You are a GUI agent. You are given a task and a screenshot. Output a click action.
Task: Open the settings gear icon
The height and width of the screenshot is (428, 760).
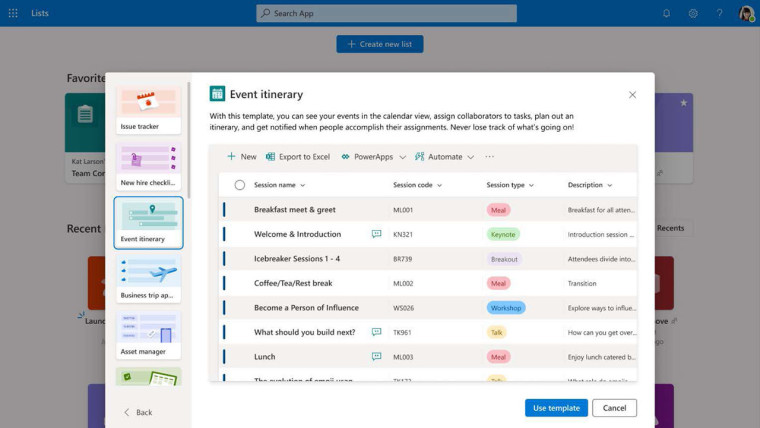(693, 13)
